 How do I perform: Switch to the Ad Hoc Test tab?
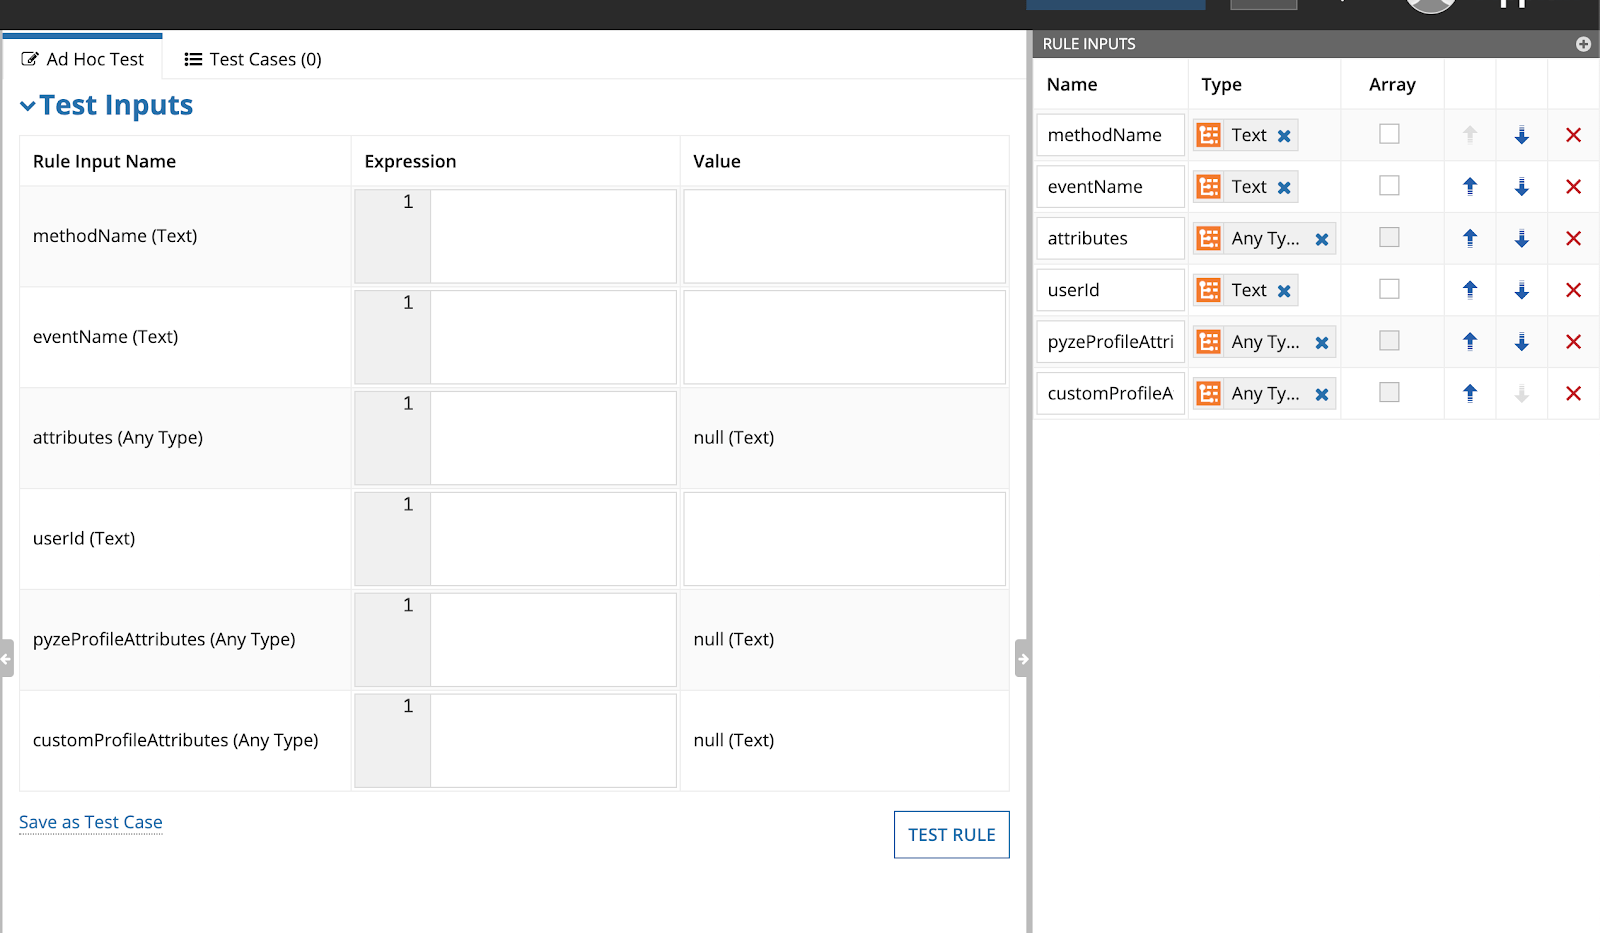83,59
